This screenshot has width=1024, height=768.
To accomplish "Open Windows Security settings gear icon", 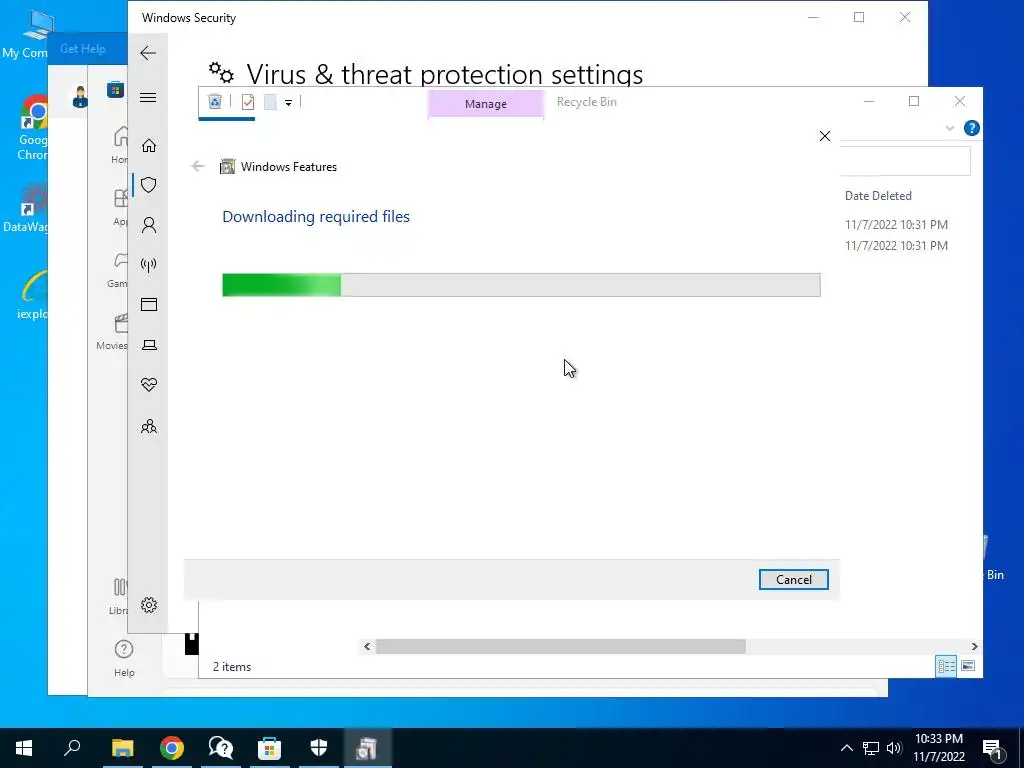I will [149, 605].
